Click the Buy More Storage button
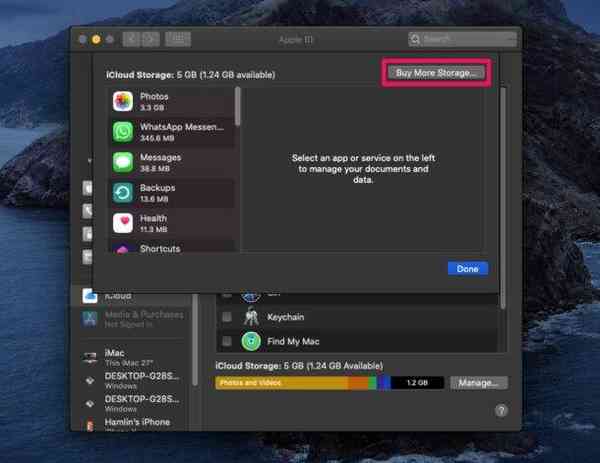This screenshot has width=600, height=463. [436, 73]
